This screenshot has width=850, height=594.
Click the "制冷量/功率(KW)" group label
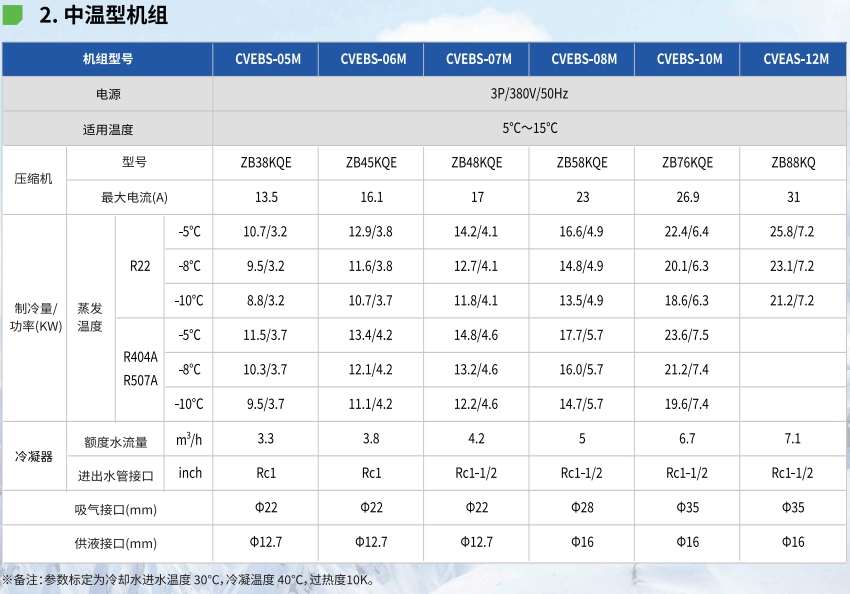35,318
